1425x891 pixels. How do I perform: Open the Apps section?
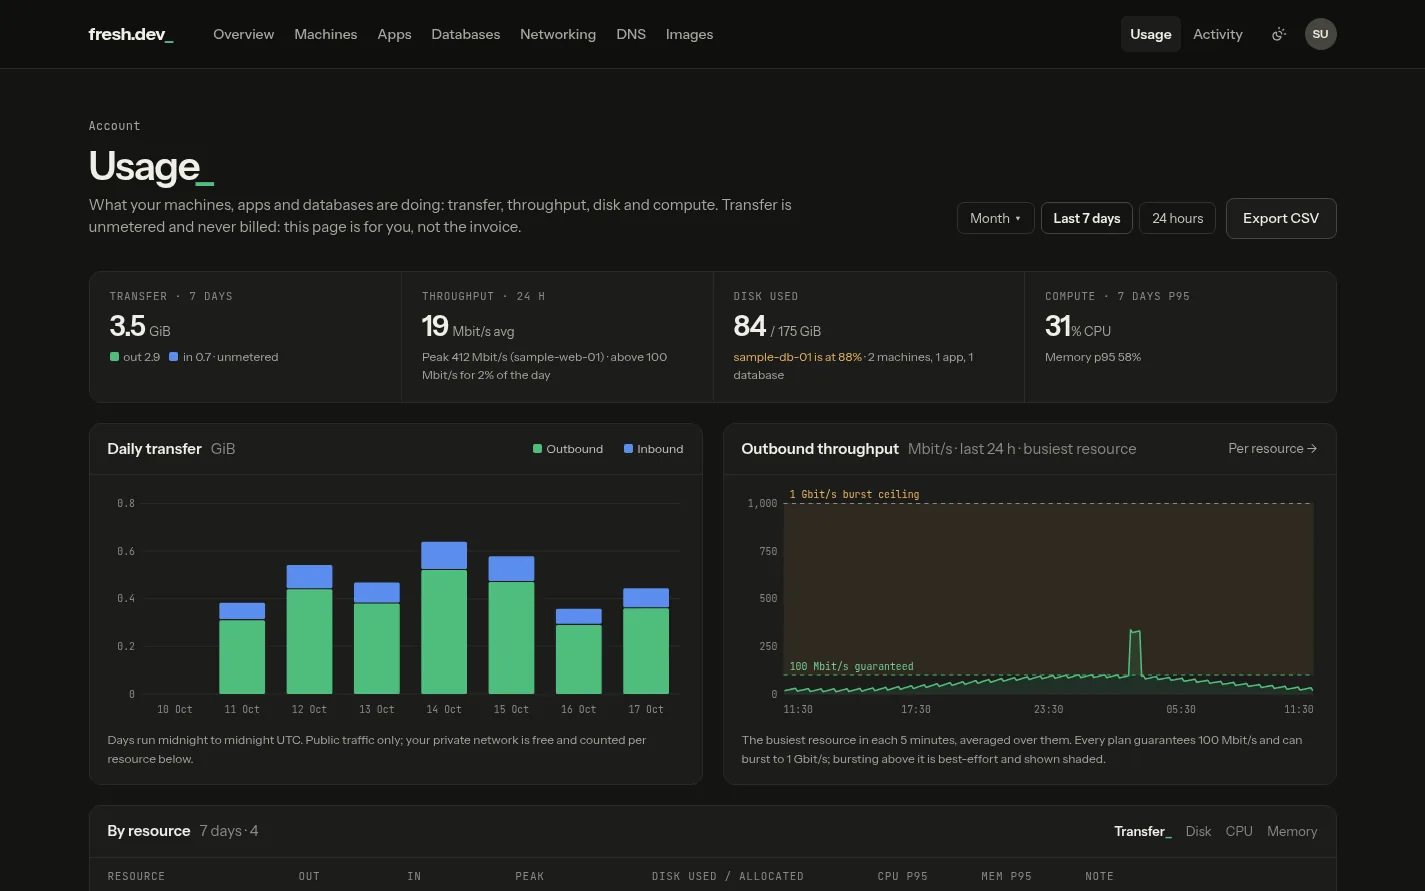pyautogui.click(x=394, y=34)
